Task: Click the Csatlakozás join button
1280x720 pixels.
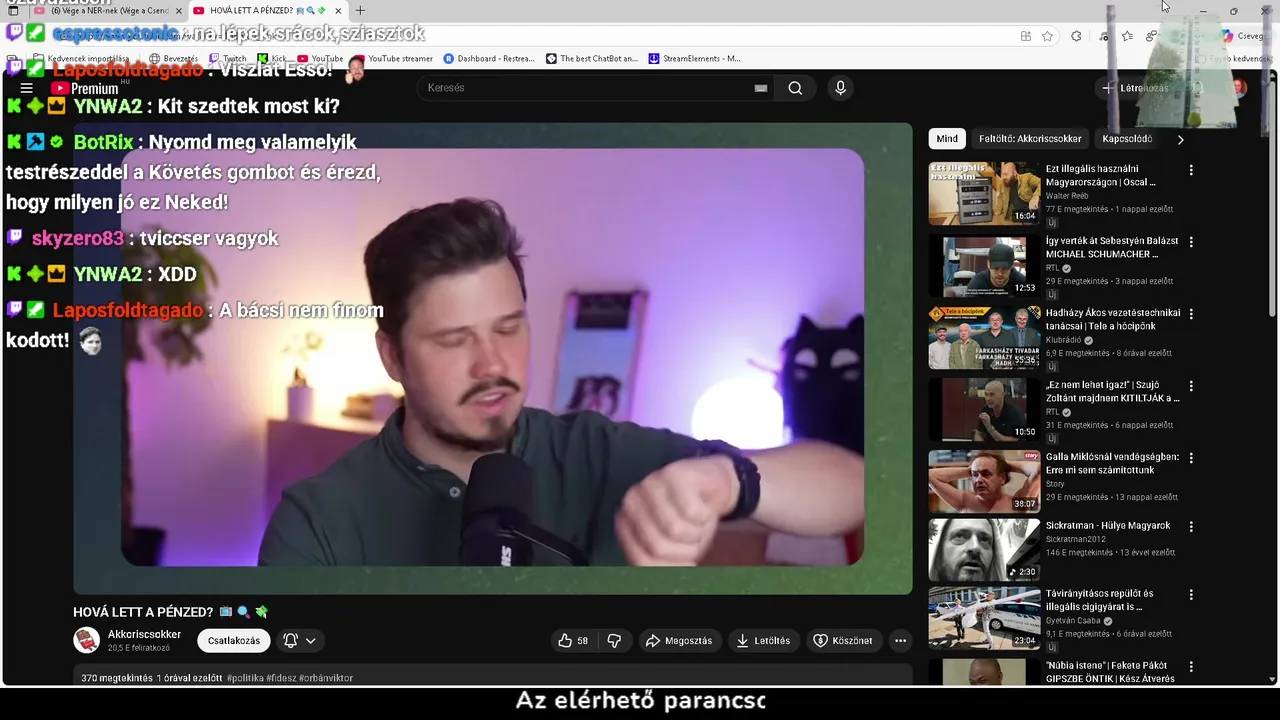Action: coord(234,641)
